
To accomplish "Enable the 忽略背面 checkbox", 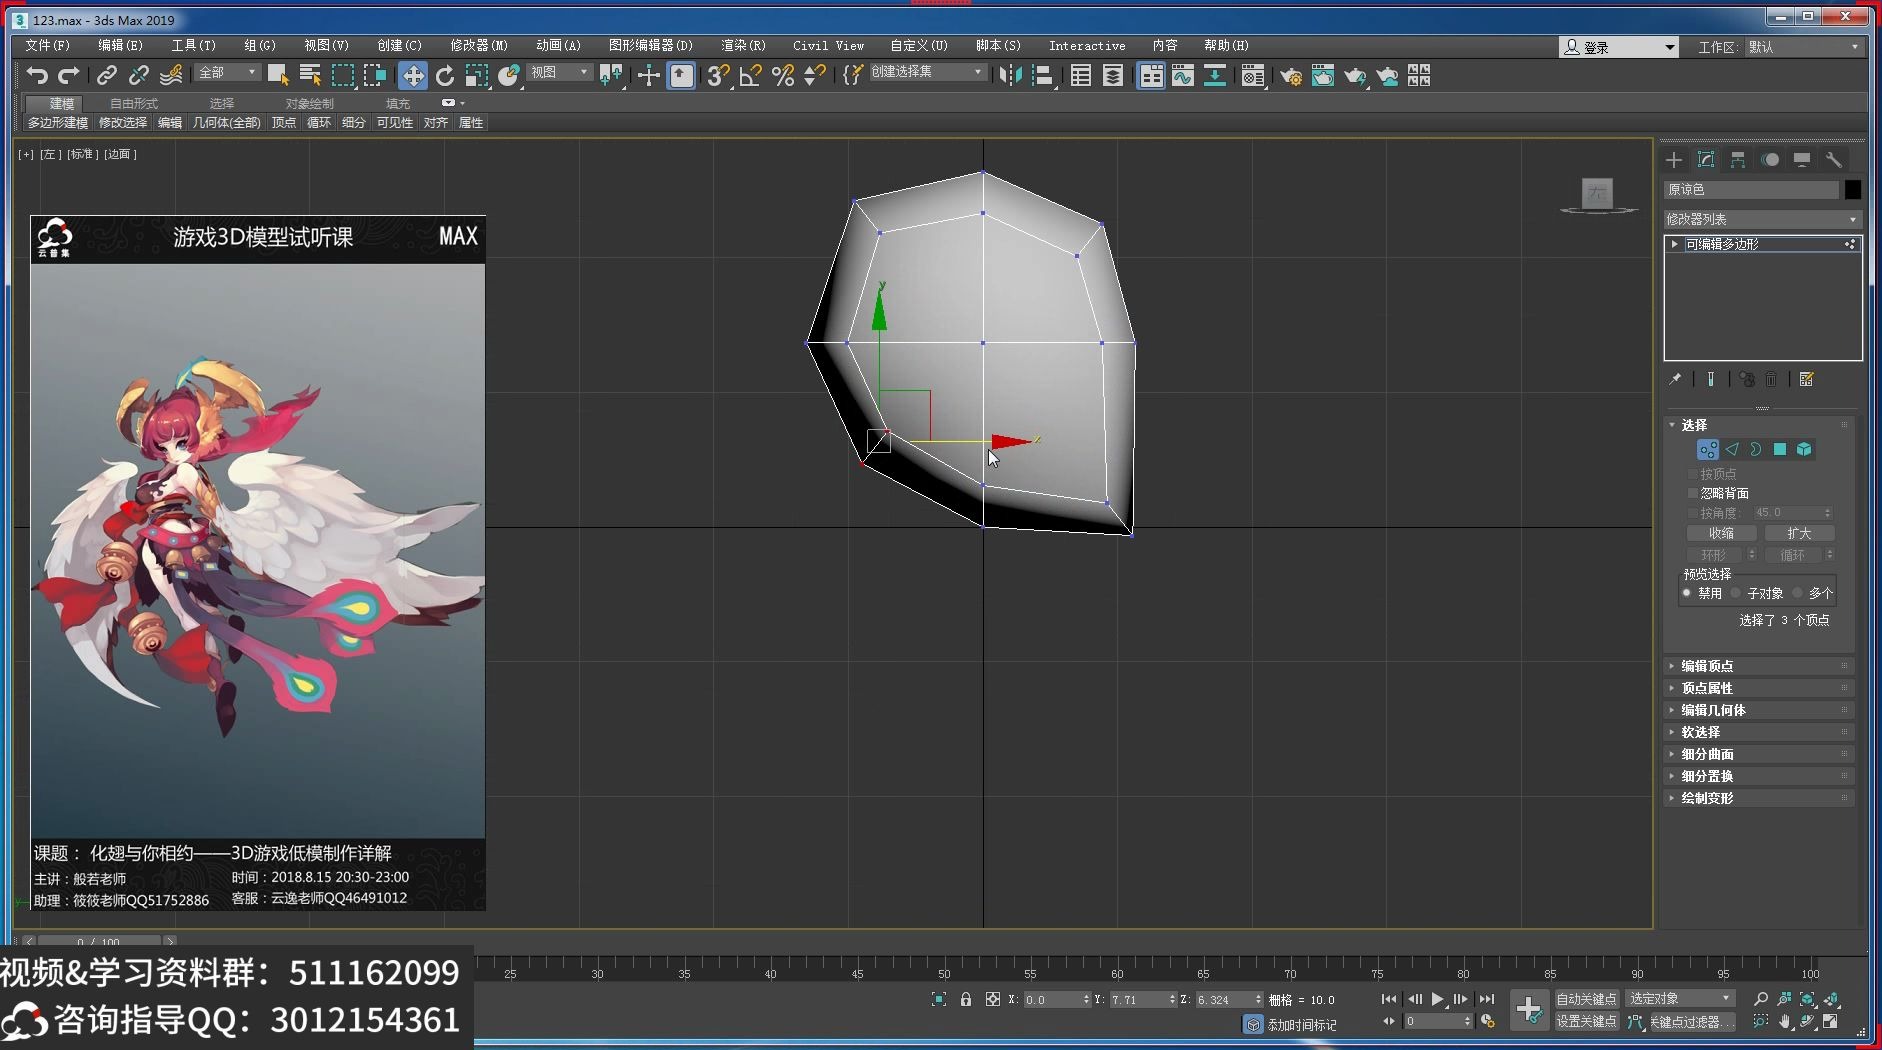I will (x=1692, y=493).
